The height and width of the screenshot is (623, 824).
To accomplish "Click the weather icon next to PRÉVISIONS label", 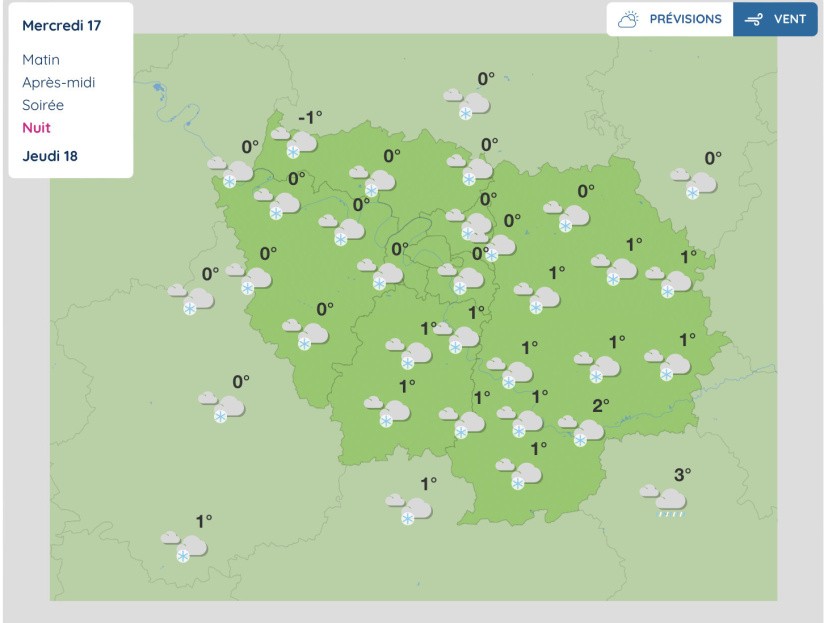I will pos(629,17).
